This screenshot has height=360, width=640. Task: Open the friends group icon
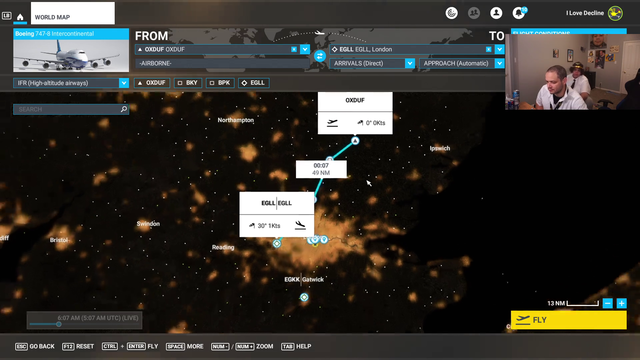pyautogui.click(x=474, y=13)
